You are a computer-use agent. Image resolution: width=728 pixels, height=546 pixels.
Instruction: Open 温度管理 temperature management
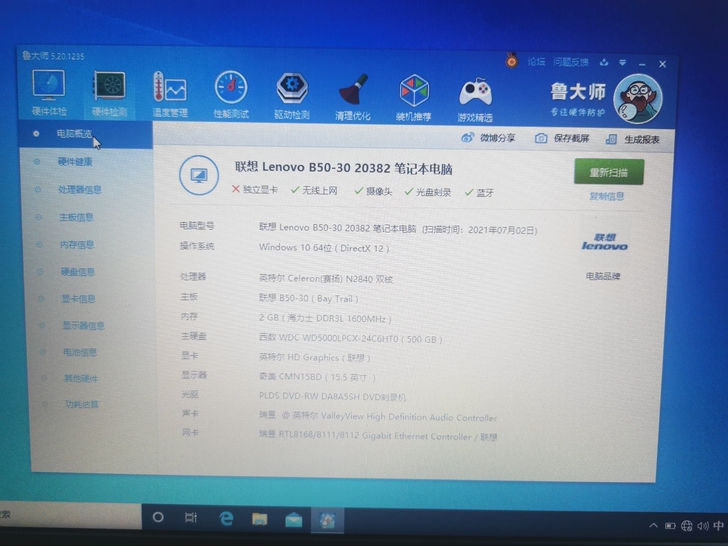tap(169, 94)
